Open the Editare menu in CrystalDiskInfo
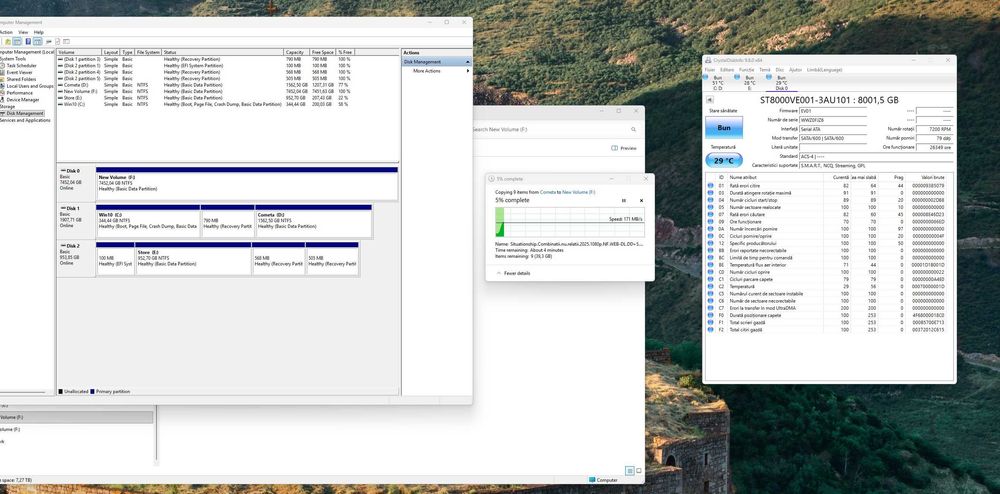Screen dimensions: 1000x494 (727, 69)
